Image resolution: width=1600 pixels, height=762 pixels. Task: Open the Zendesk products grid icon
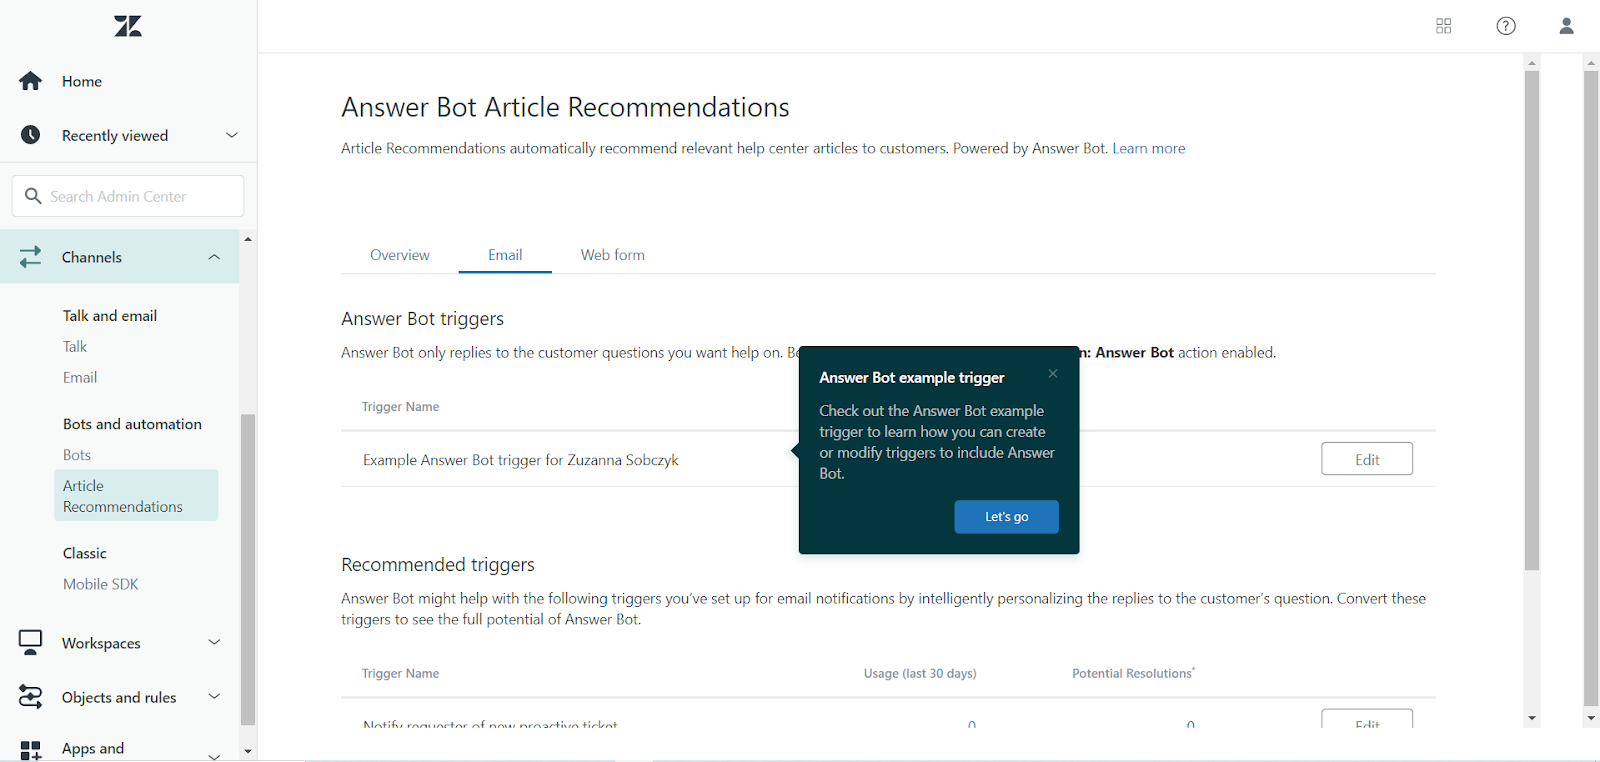(x=1443, y=26)
